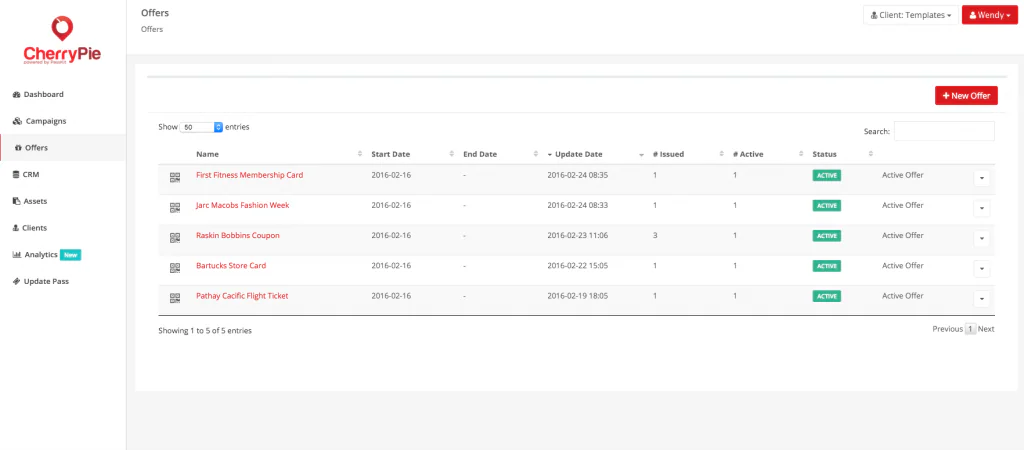1024x450 pixels.
Task: Click update date 2016-02-24 08:35
Action: pos(577,175)
